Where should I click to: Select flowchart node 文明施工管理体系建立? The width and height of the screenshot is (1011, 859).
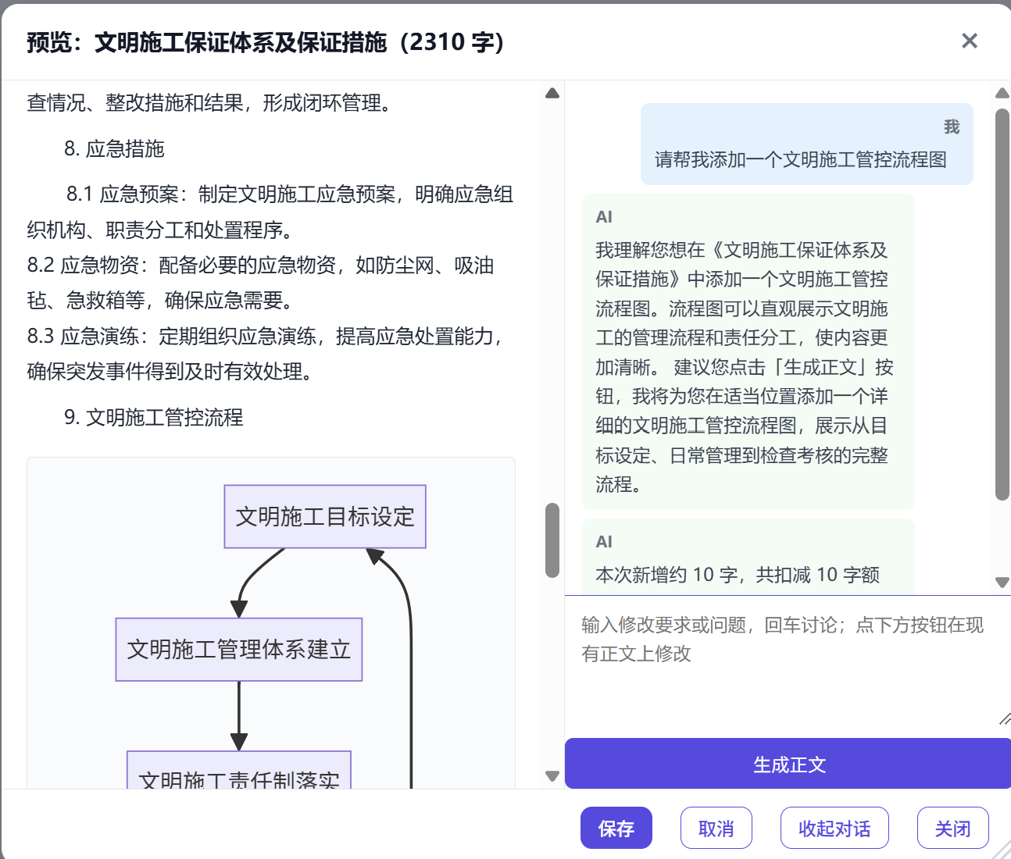[239, 649]
